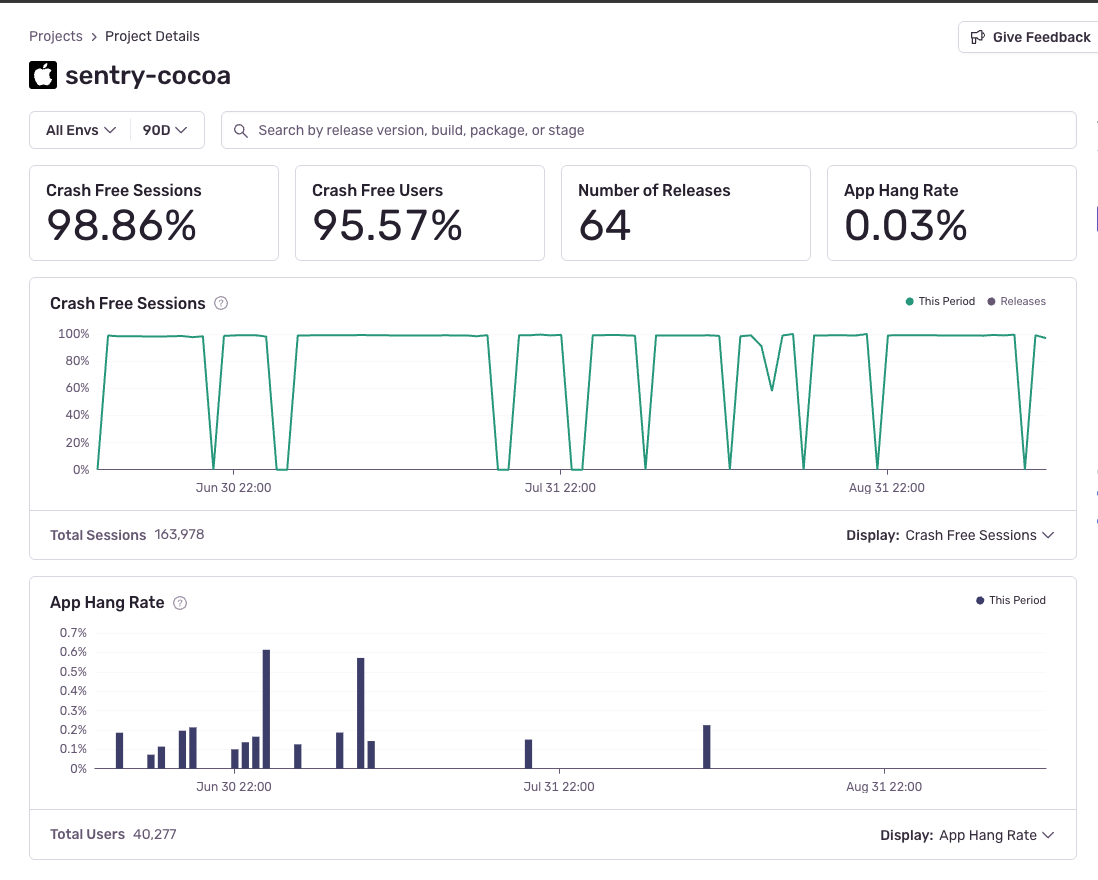This screenshot has height=880, width=1098.
Task: Click the tallest 0.6% bar in App Hang Rate
Action: click(266, 708)
